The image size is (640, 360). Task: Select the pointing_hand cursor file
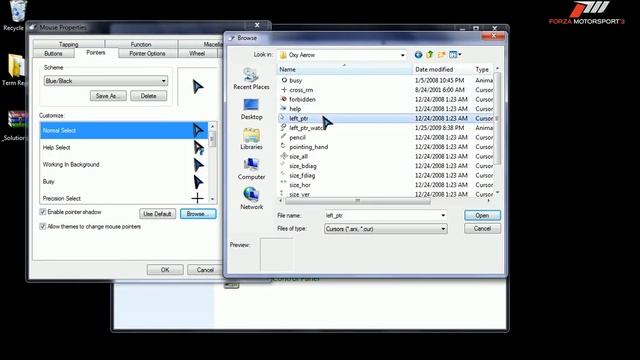pyautogui.click(x=308, y=147)
